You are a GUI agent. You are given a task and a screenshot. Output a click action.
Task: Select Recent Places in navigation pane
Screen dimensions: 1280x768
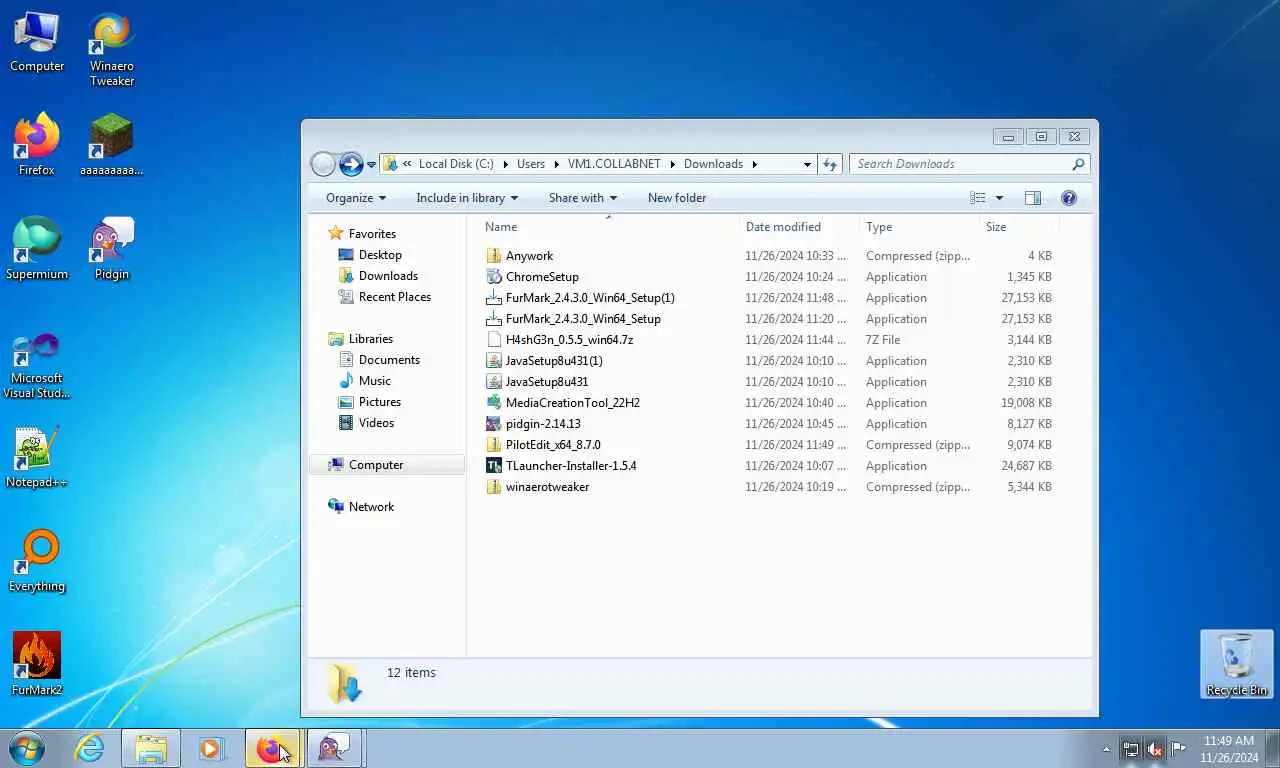(394, 297)
